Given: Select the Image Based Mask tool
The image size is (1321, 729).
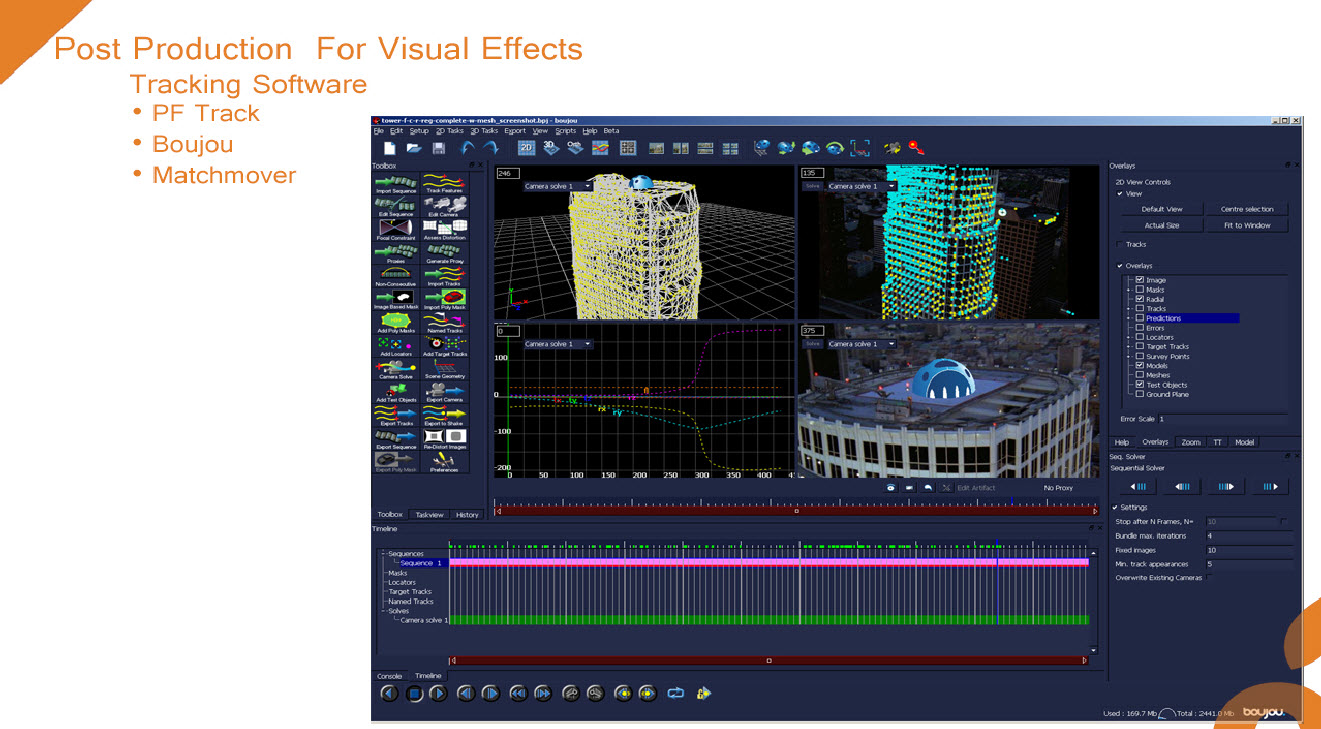Looking at the screenshot, I should (395, 298).
